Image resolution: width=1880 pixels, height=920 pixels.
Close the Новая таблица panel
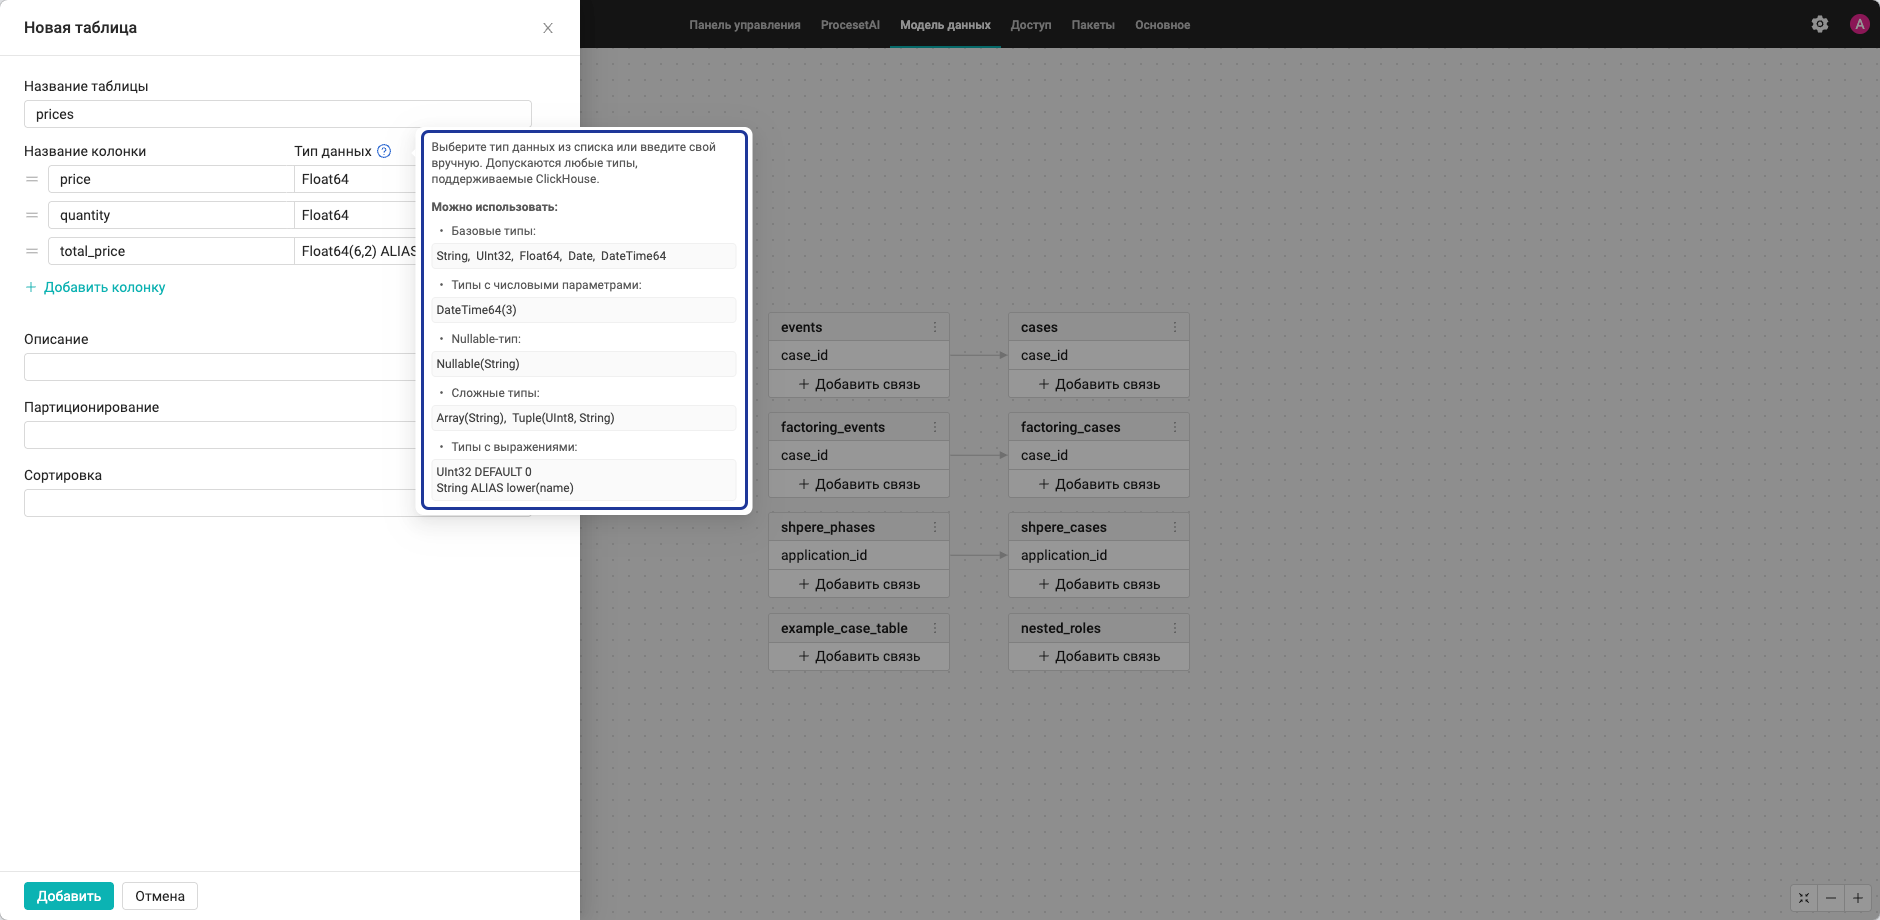tap(548, 28)
